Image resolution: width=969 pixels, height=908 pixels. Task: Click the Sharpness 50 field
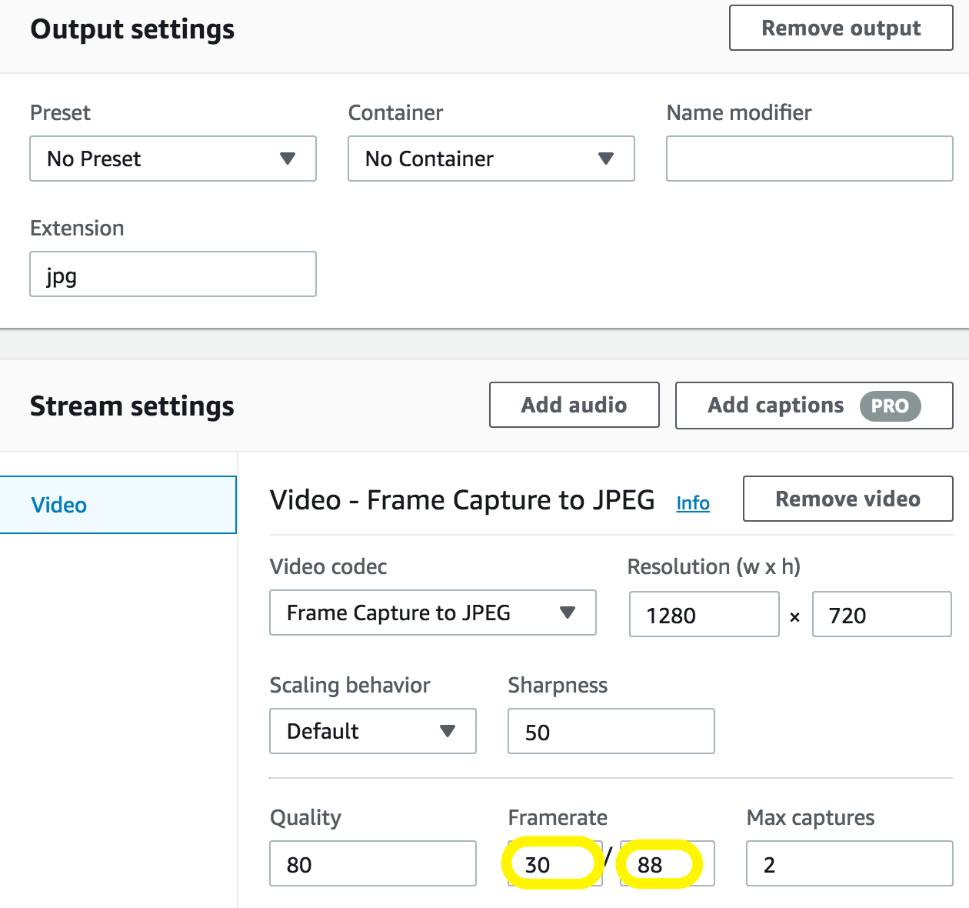click(611, 731)
